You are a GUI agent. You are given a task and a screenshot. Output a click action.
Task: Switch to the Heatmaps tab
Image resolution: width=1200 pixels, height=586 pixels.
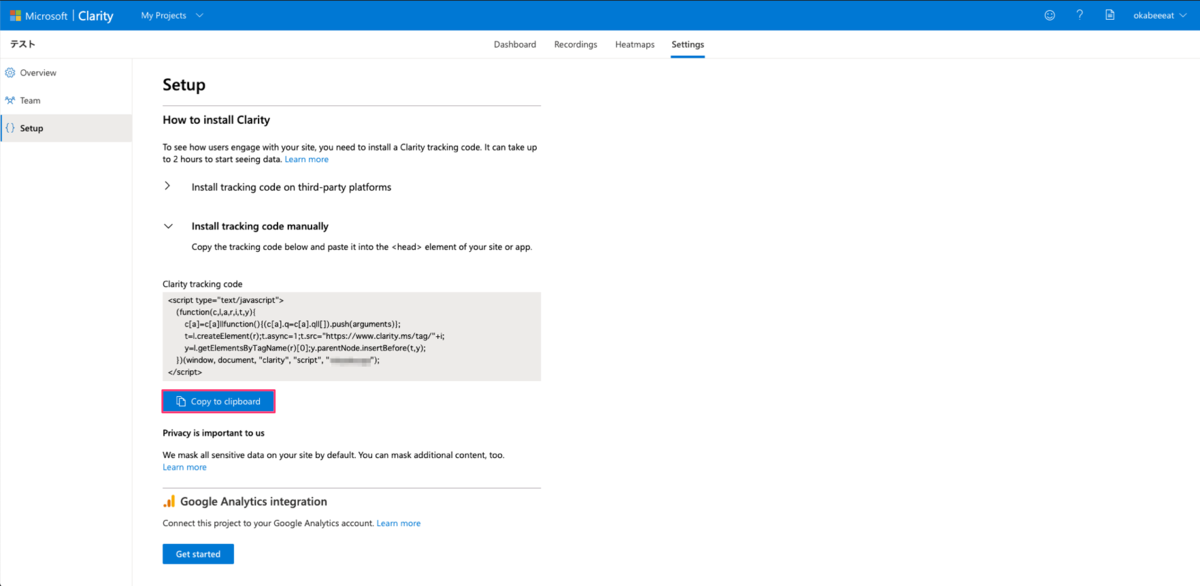coord(635,45)
